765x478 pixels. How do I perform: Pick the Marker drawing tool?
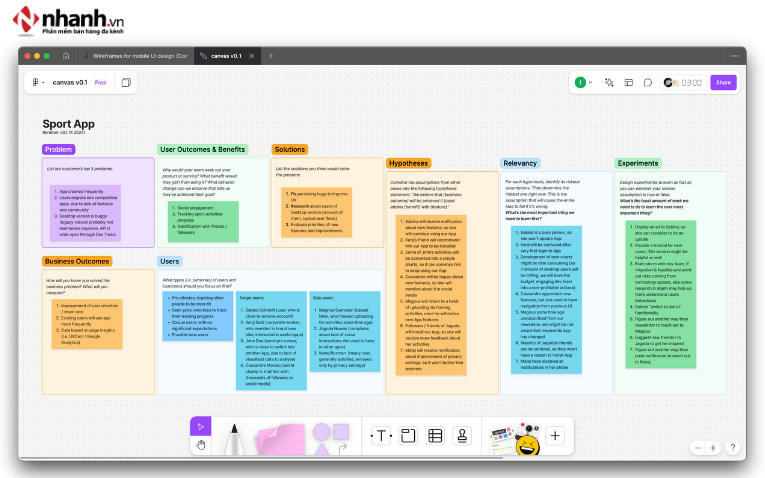pos(235,437)
